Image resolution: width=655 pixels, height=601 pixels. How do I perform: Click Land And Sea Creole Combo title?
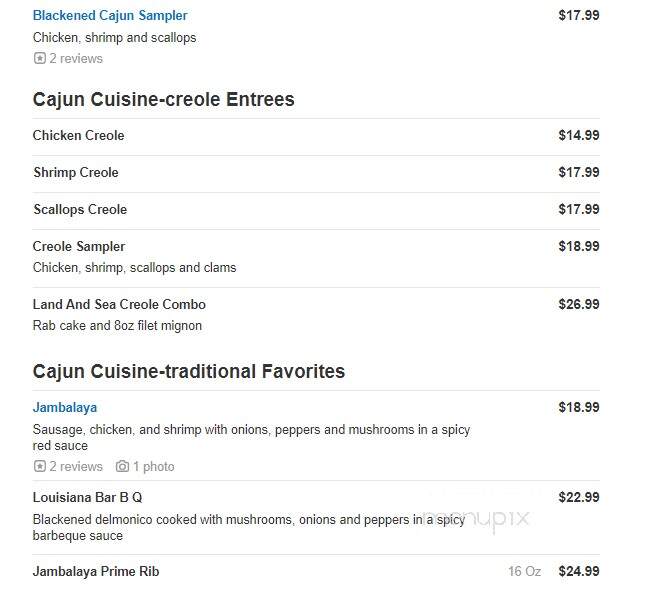point(119,304)
